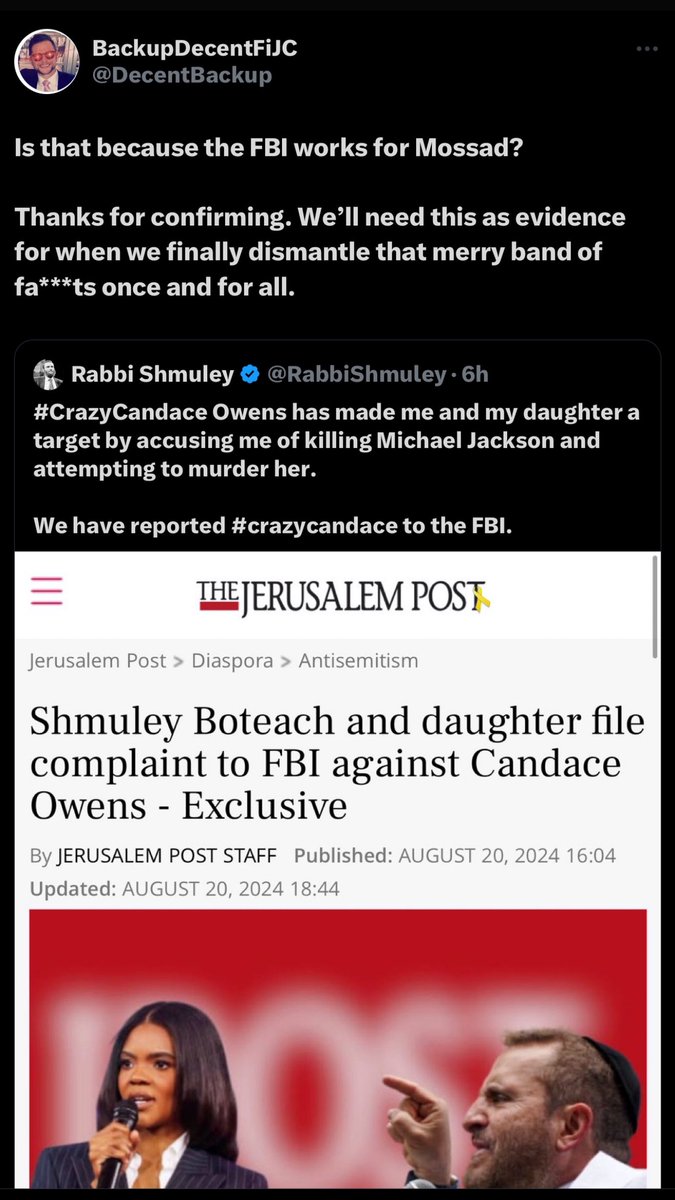The image size is (675, 1200).
Task: Click the Rabbi Shmuley display name
Action: pos(152,375)
